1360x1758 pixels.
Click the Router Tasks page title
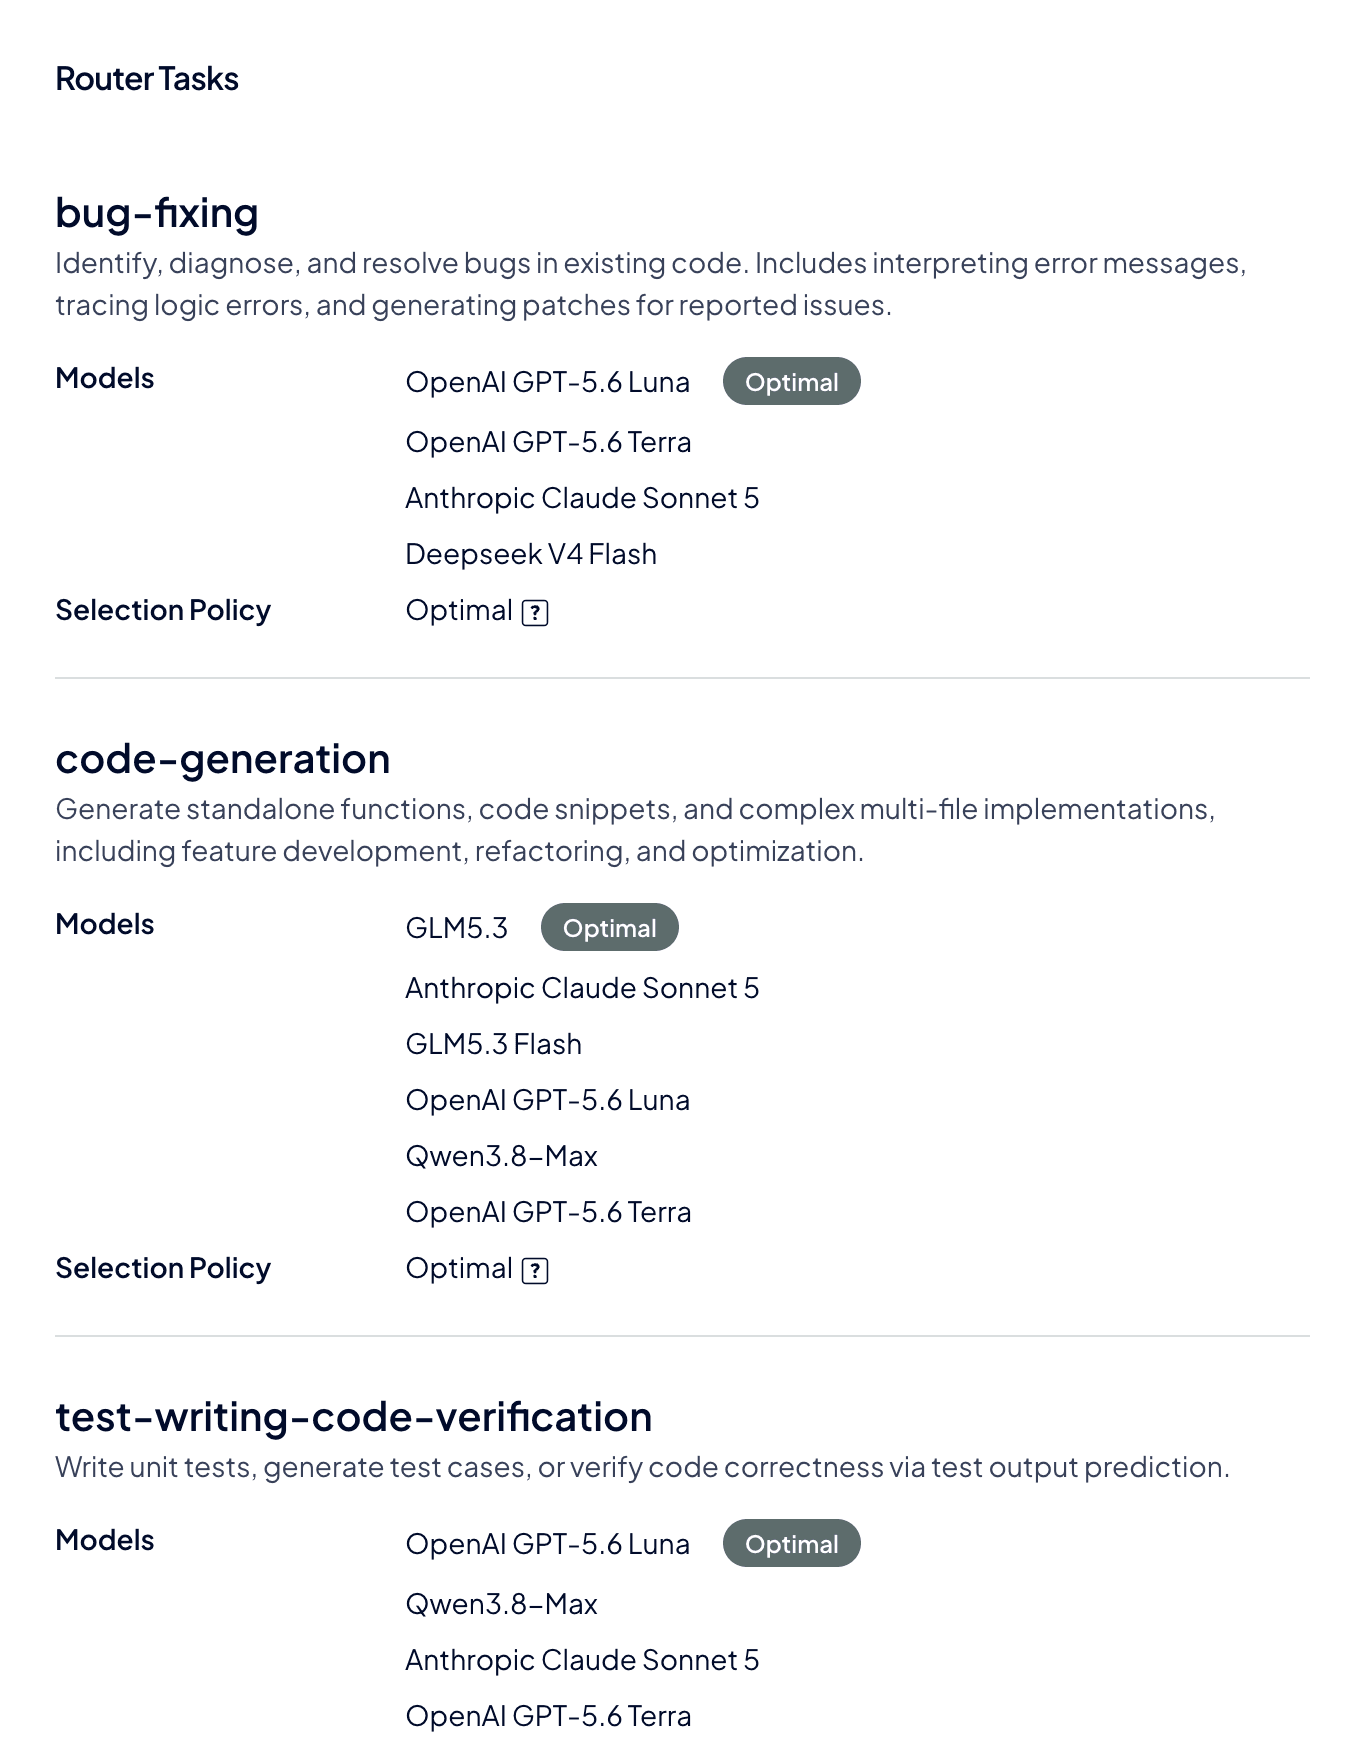147,79
